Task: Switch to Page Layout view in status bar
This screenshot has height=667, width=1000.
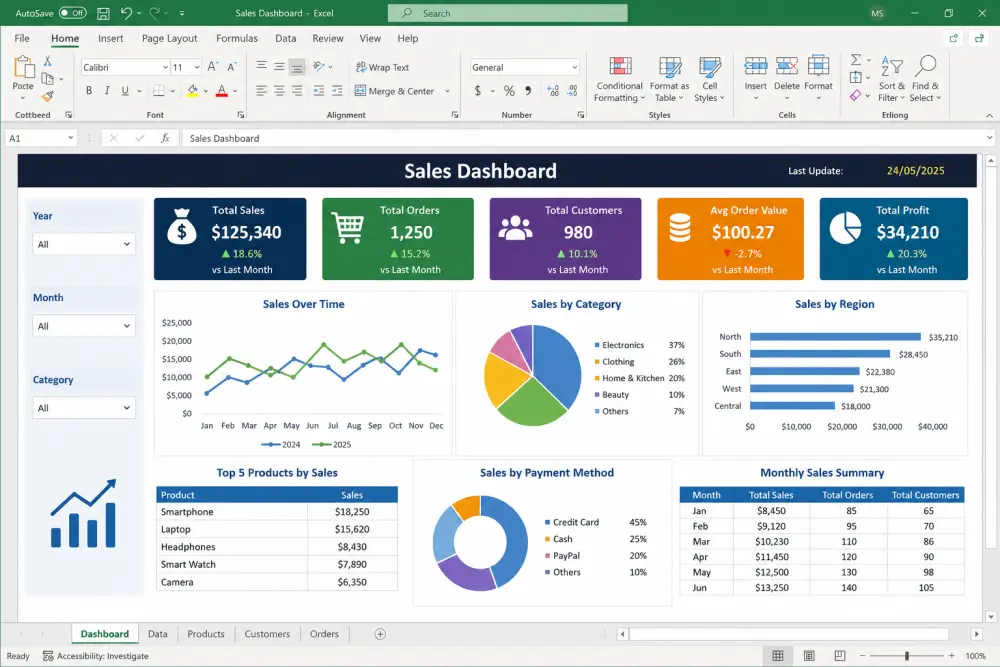Action: [809, 656]
